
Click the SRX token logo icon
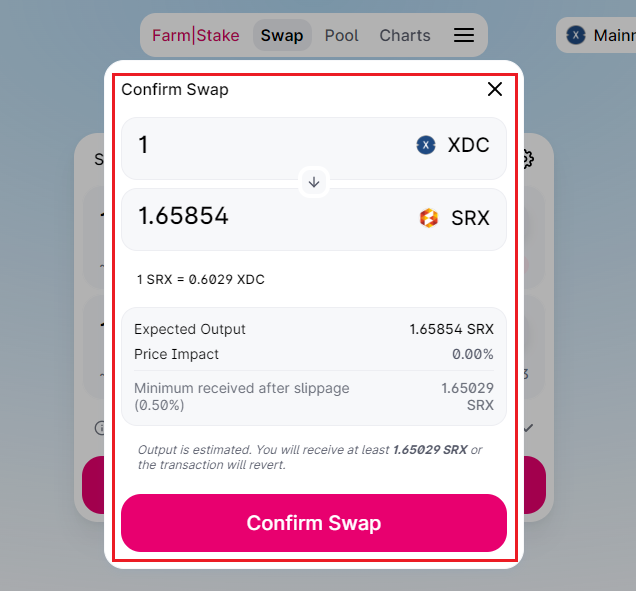pyautogui.click(x=428, y=218)
